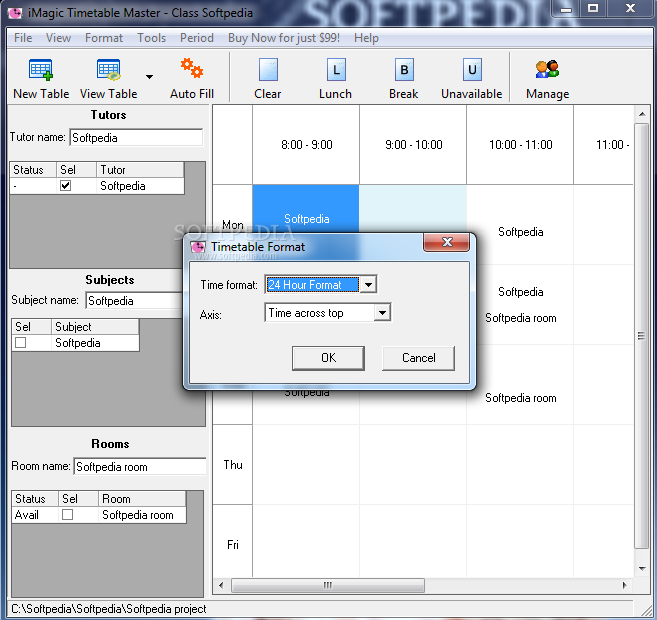
Task: Open Buy Now for just $99! menu
Action: coord(284,38)
